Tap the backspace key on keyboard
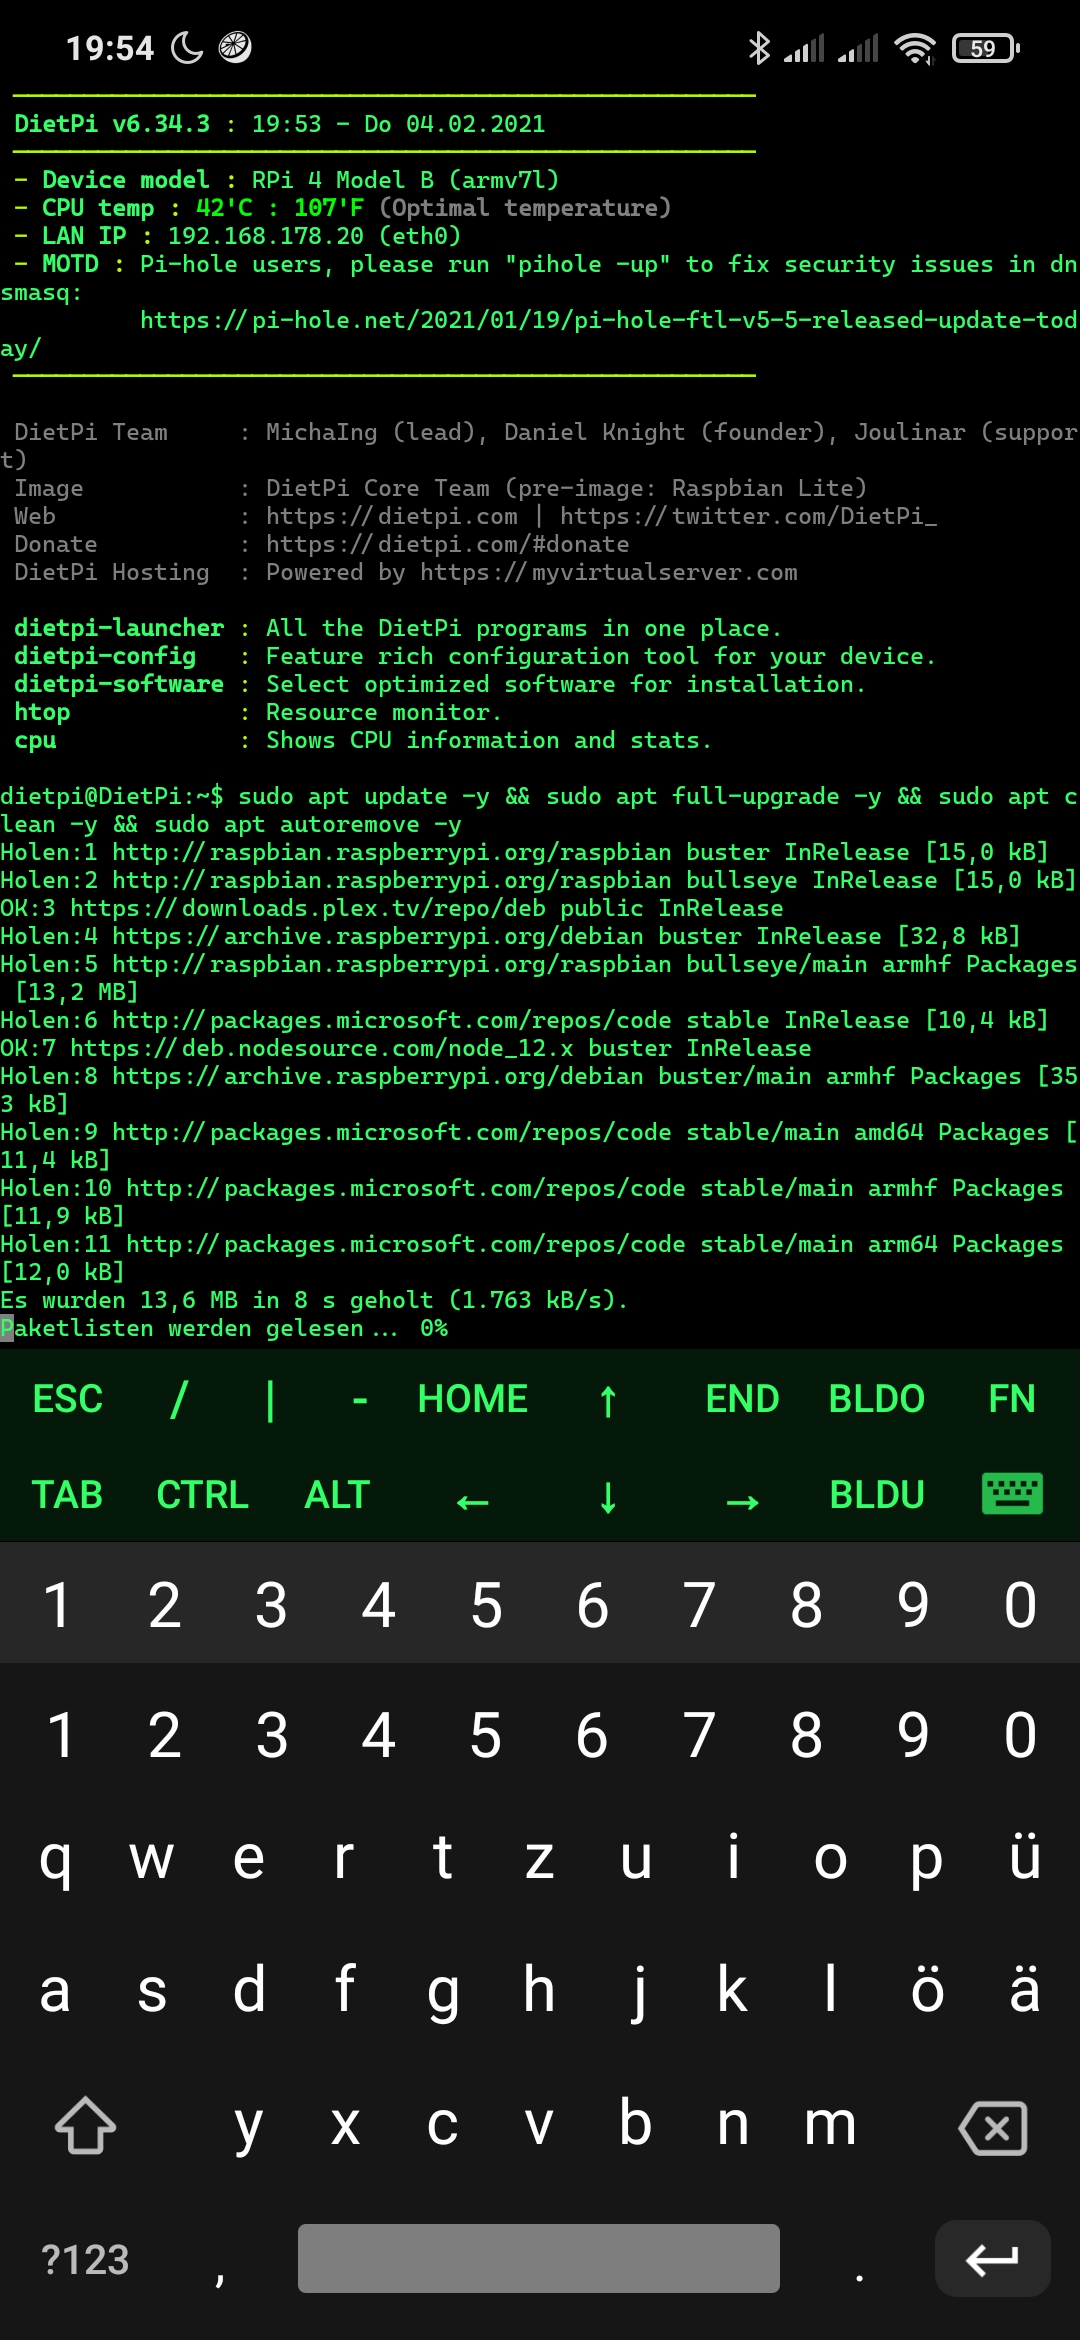This screenshot has width=1080, height=2340. 993,2127
